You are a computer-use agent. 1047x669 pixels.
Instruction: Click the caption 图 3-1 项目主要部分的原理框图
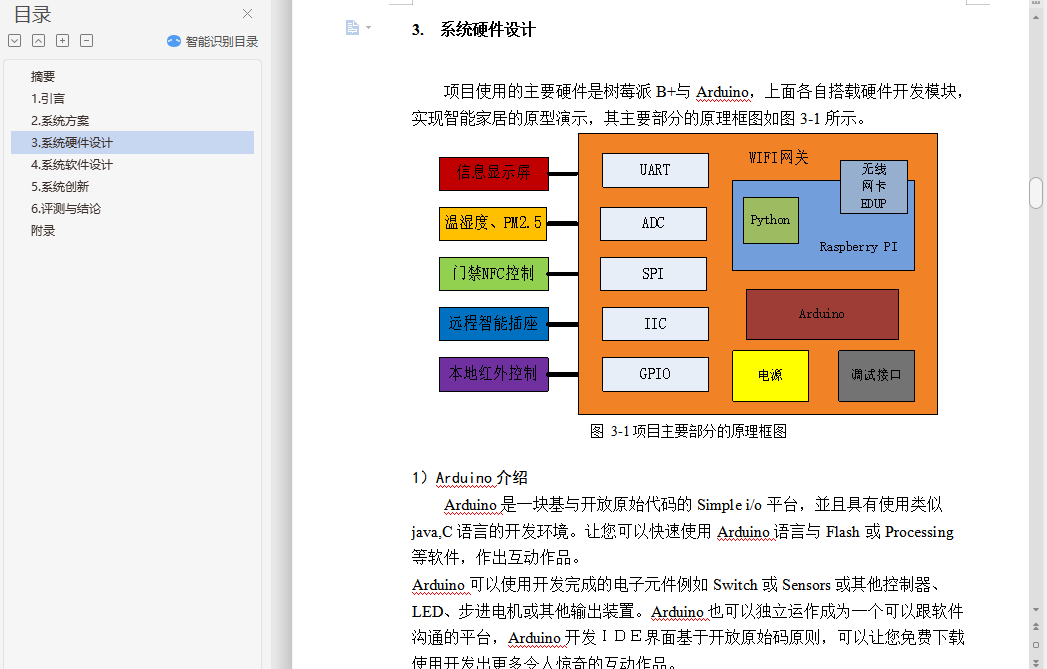click(x=688, y=431)
